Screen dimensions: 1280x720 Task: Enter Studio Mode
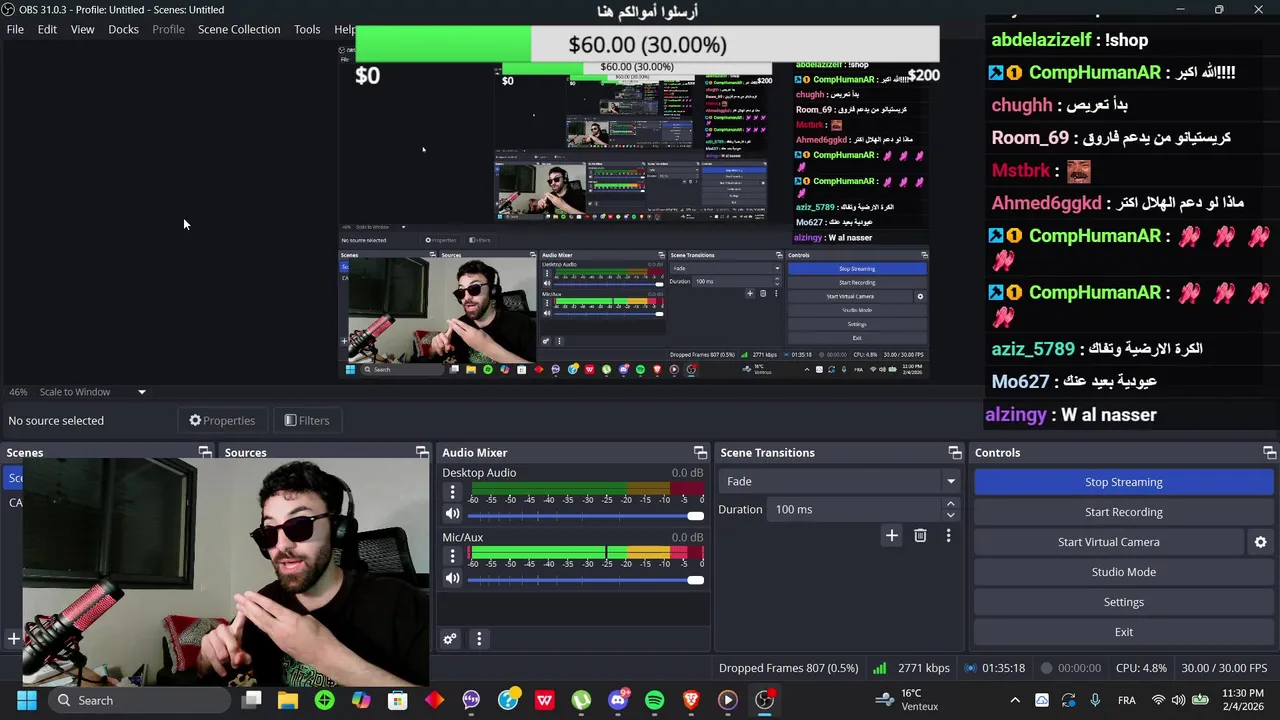(x=1123, y=572)
